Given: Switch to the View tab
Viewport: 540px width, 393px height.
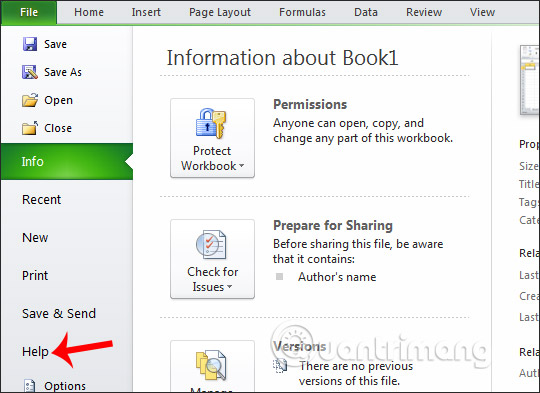Looking at the screenshot, I should [482, 12].
